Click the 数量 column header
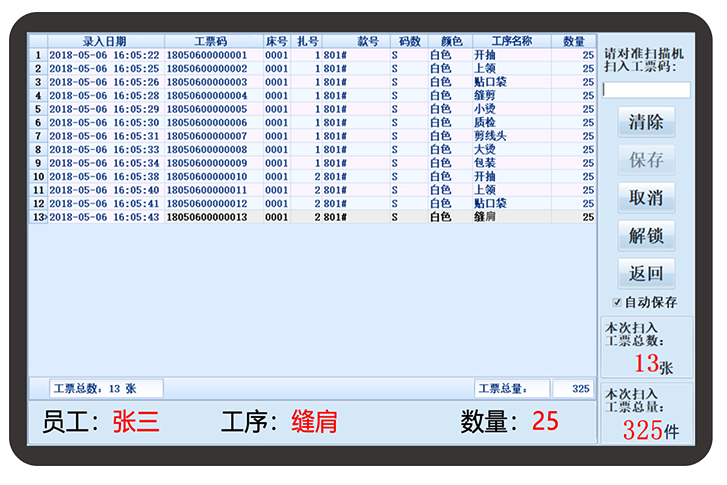 pos(574,41)
